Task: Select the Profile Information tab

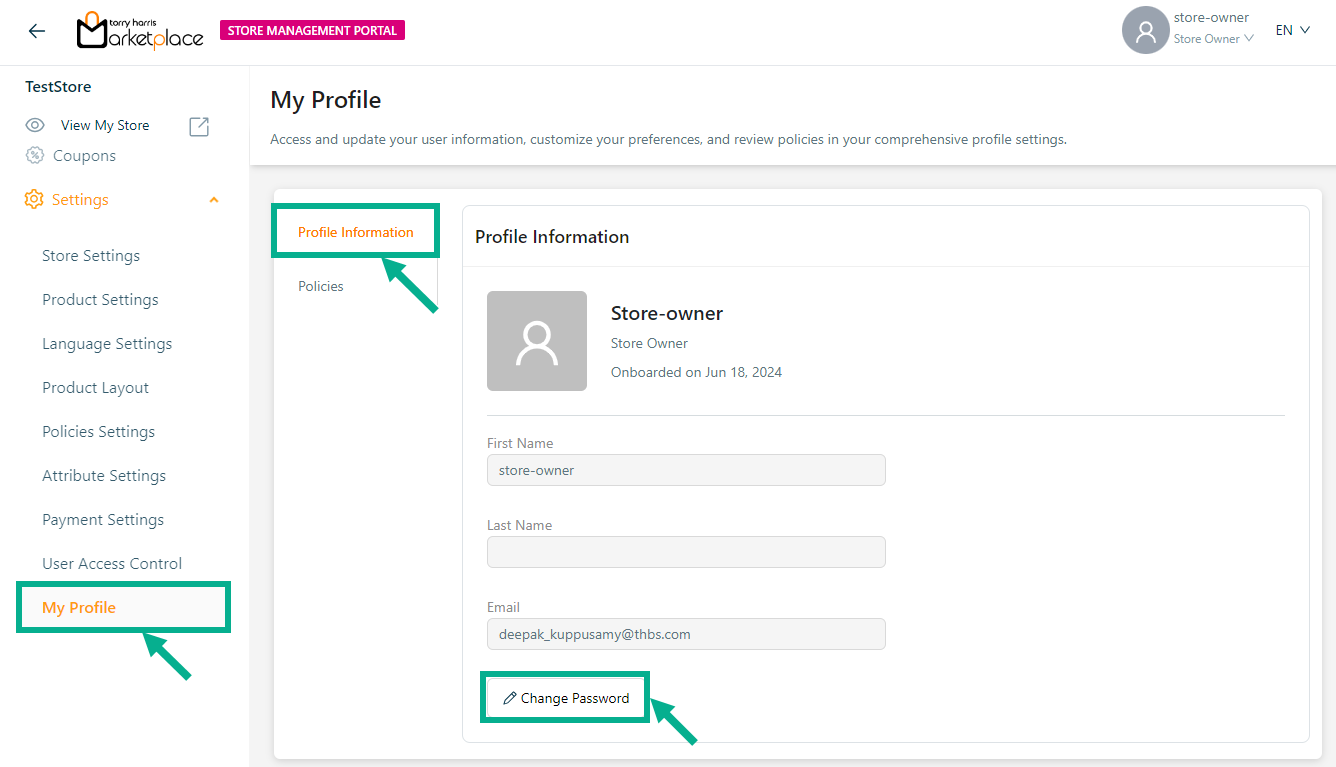Action: click(355, 232)
